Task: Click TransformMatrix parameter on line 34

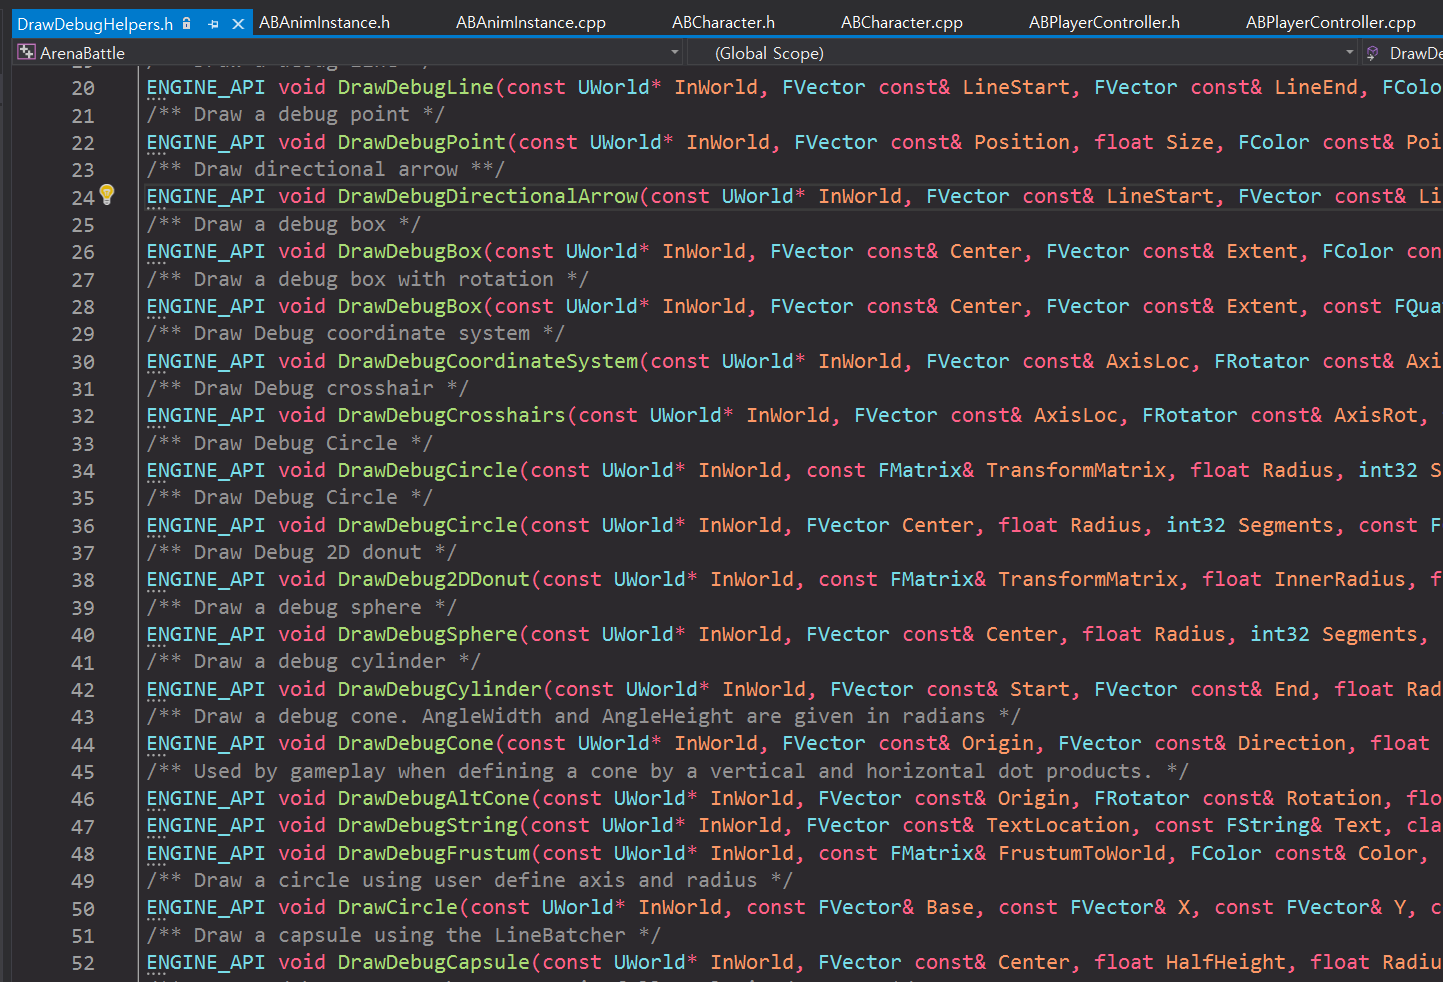Action: coord(1076,470)
